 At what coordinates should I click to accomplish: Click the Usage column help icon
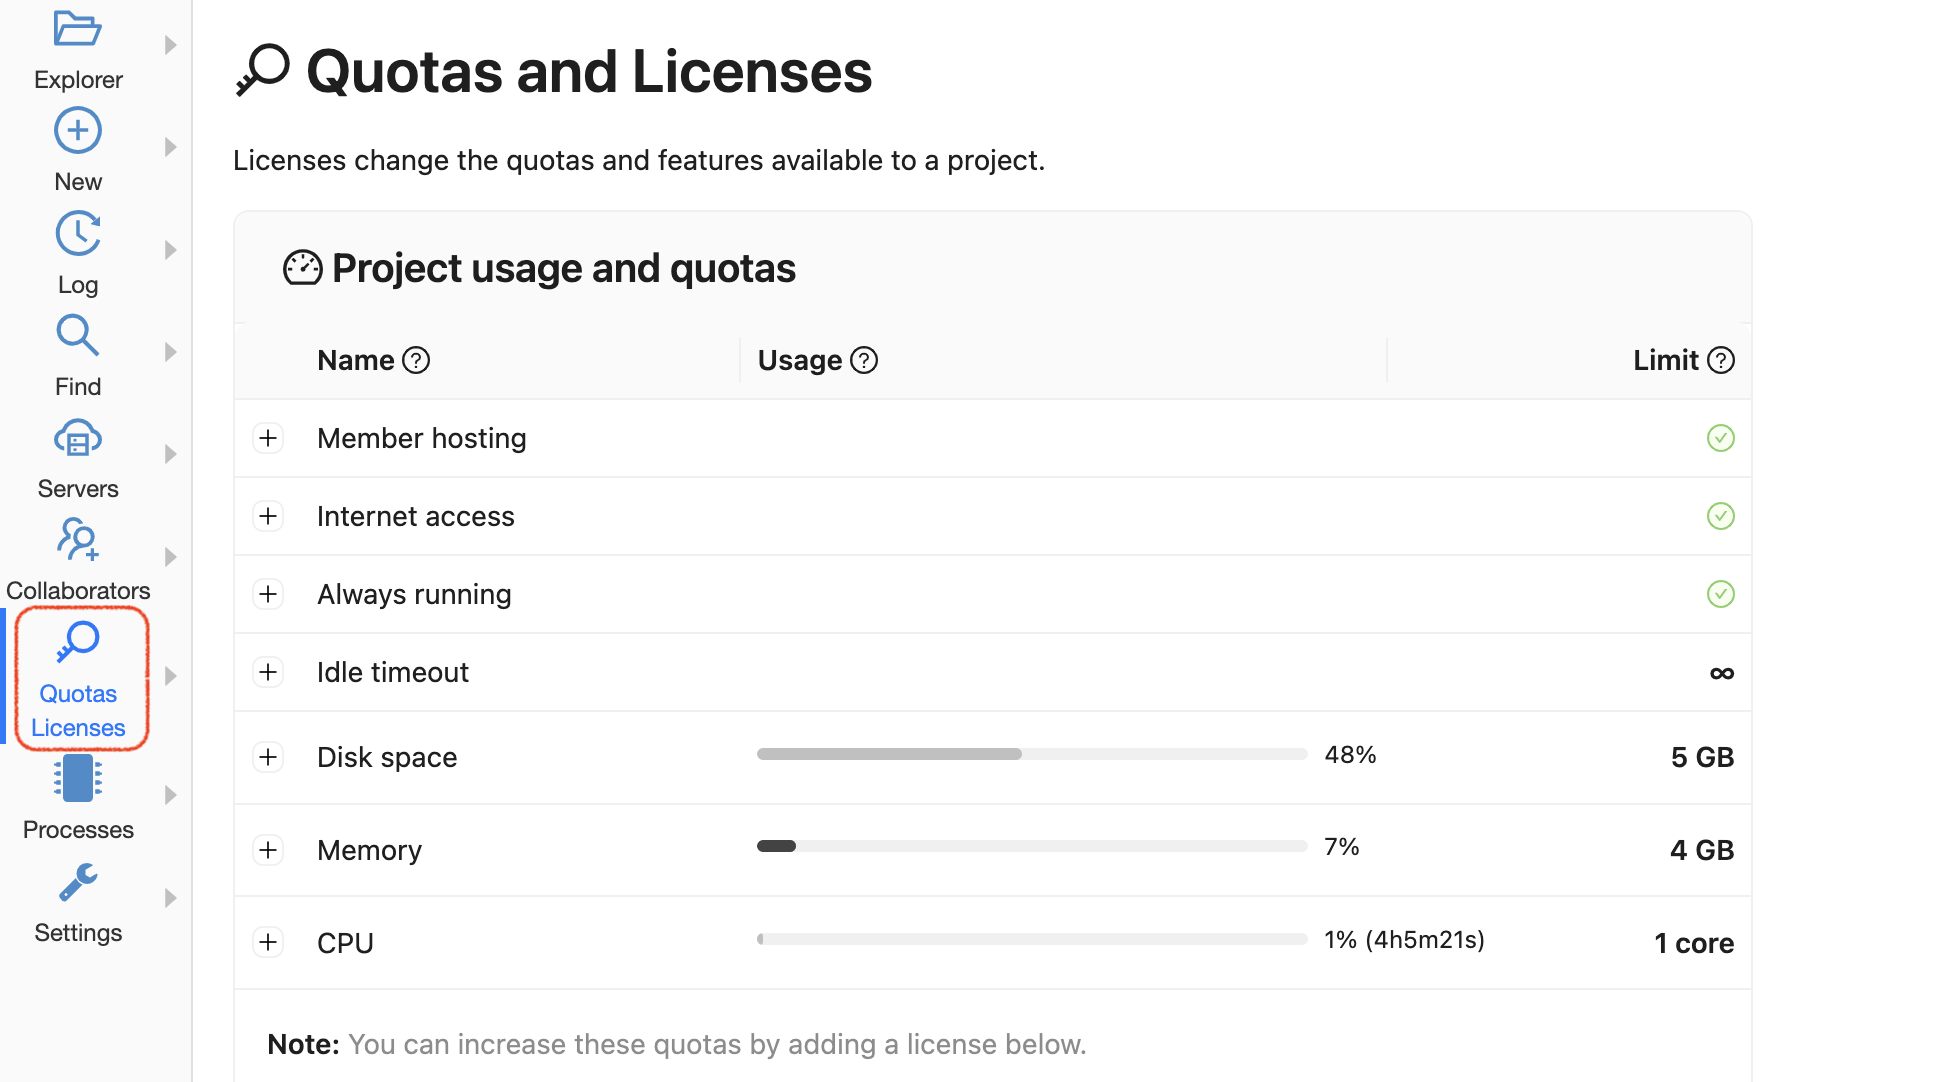(864, 360)
